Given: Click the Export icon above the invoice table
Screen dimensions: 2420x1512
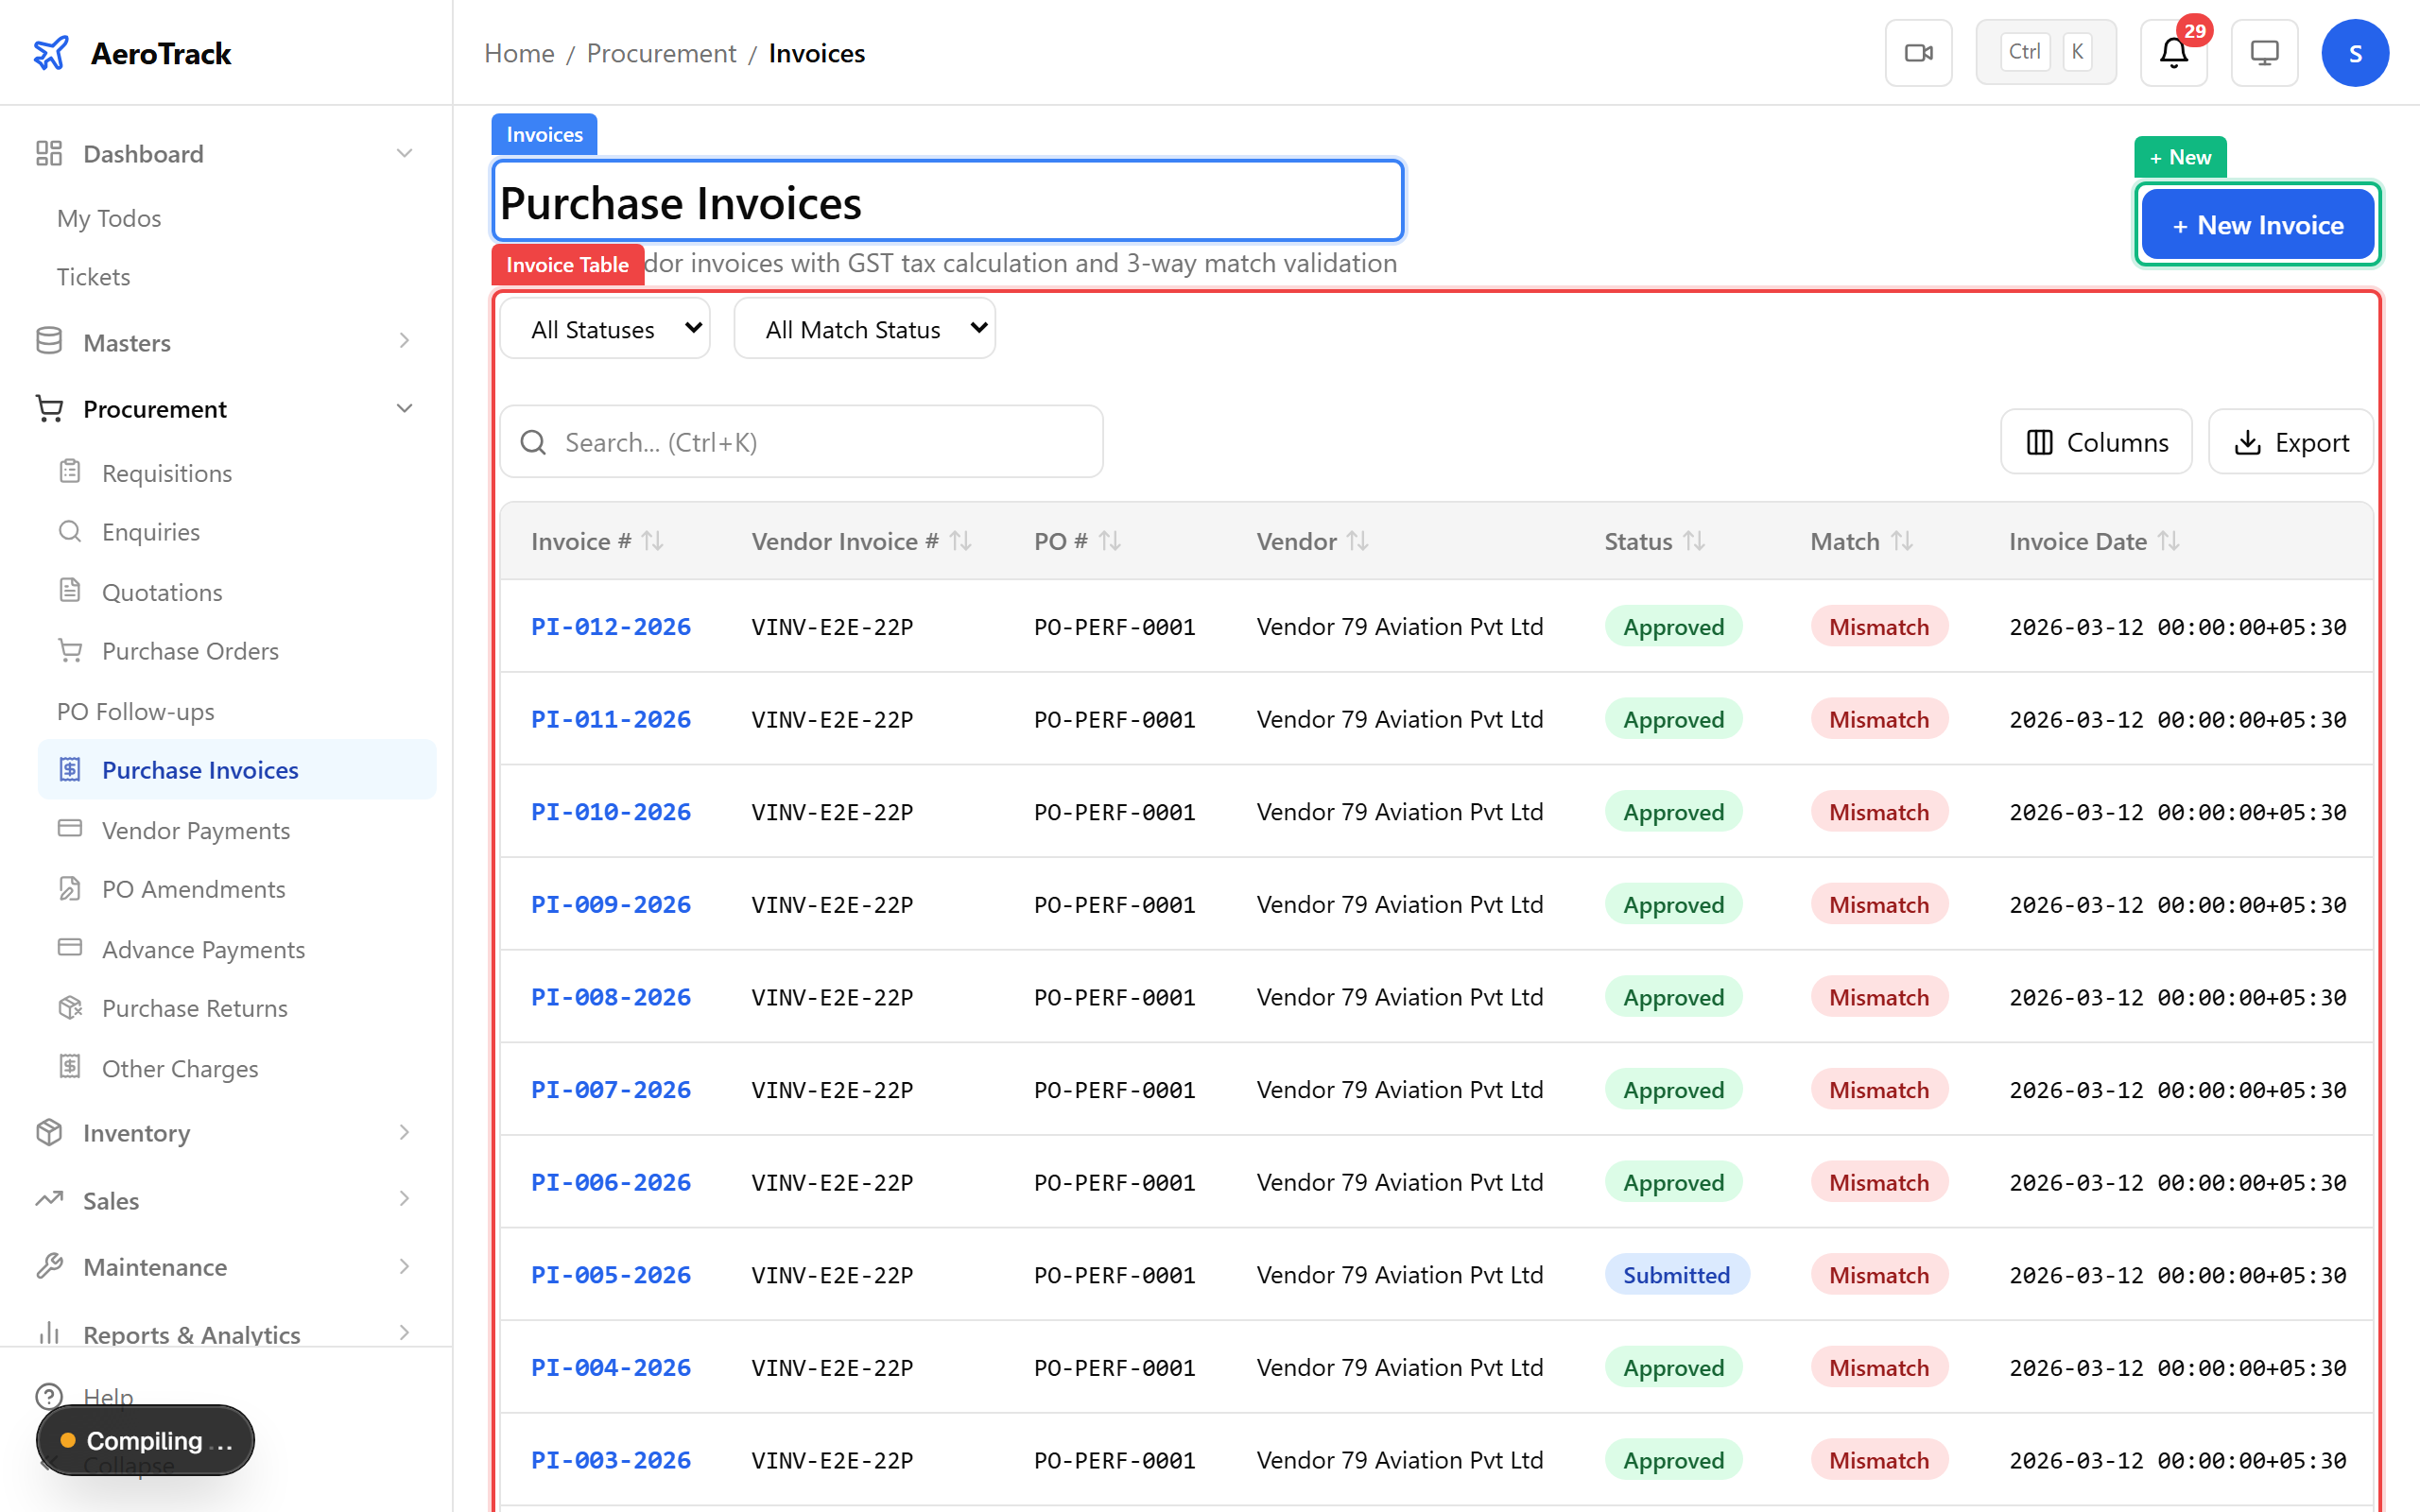Looking at the screenshot, I should (2249, 441).
